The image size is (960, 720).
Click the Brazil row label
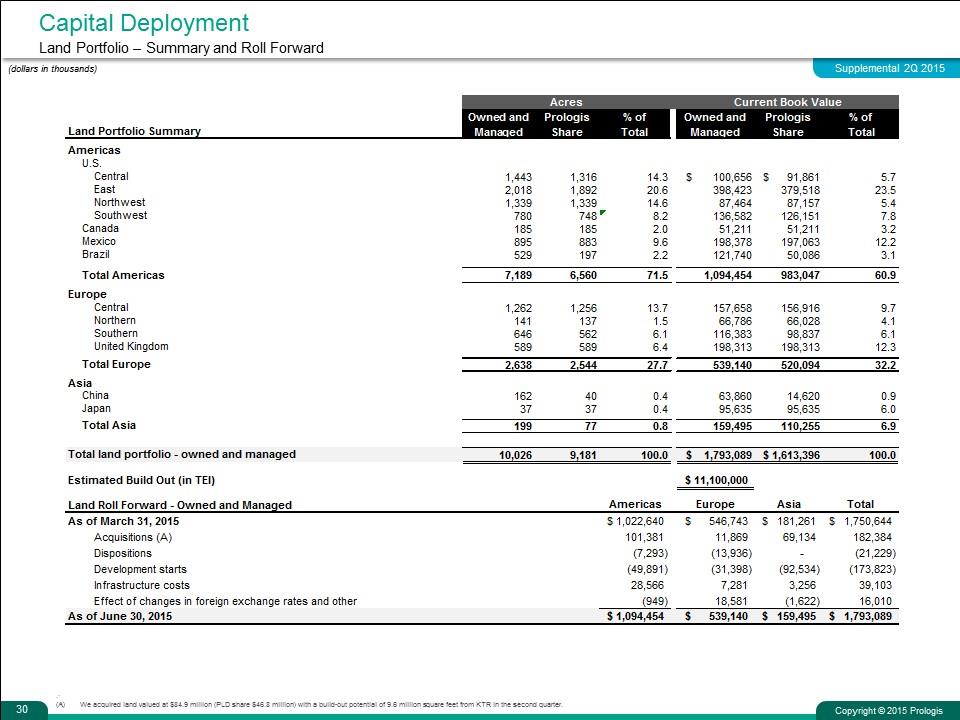96,254
